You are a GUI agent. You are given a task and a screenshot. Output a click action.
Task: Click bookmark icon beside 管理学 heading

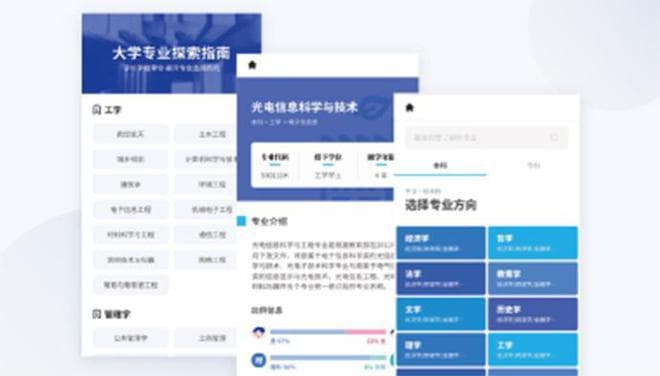click(96, 314)
